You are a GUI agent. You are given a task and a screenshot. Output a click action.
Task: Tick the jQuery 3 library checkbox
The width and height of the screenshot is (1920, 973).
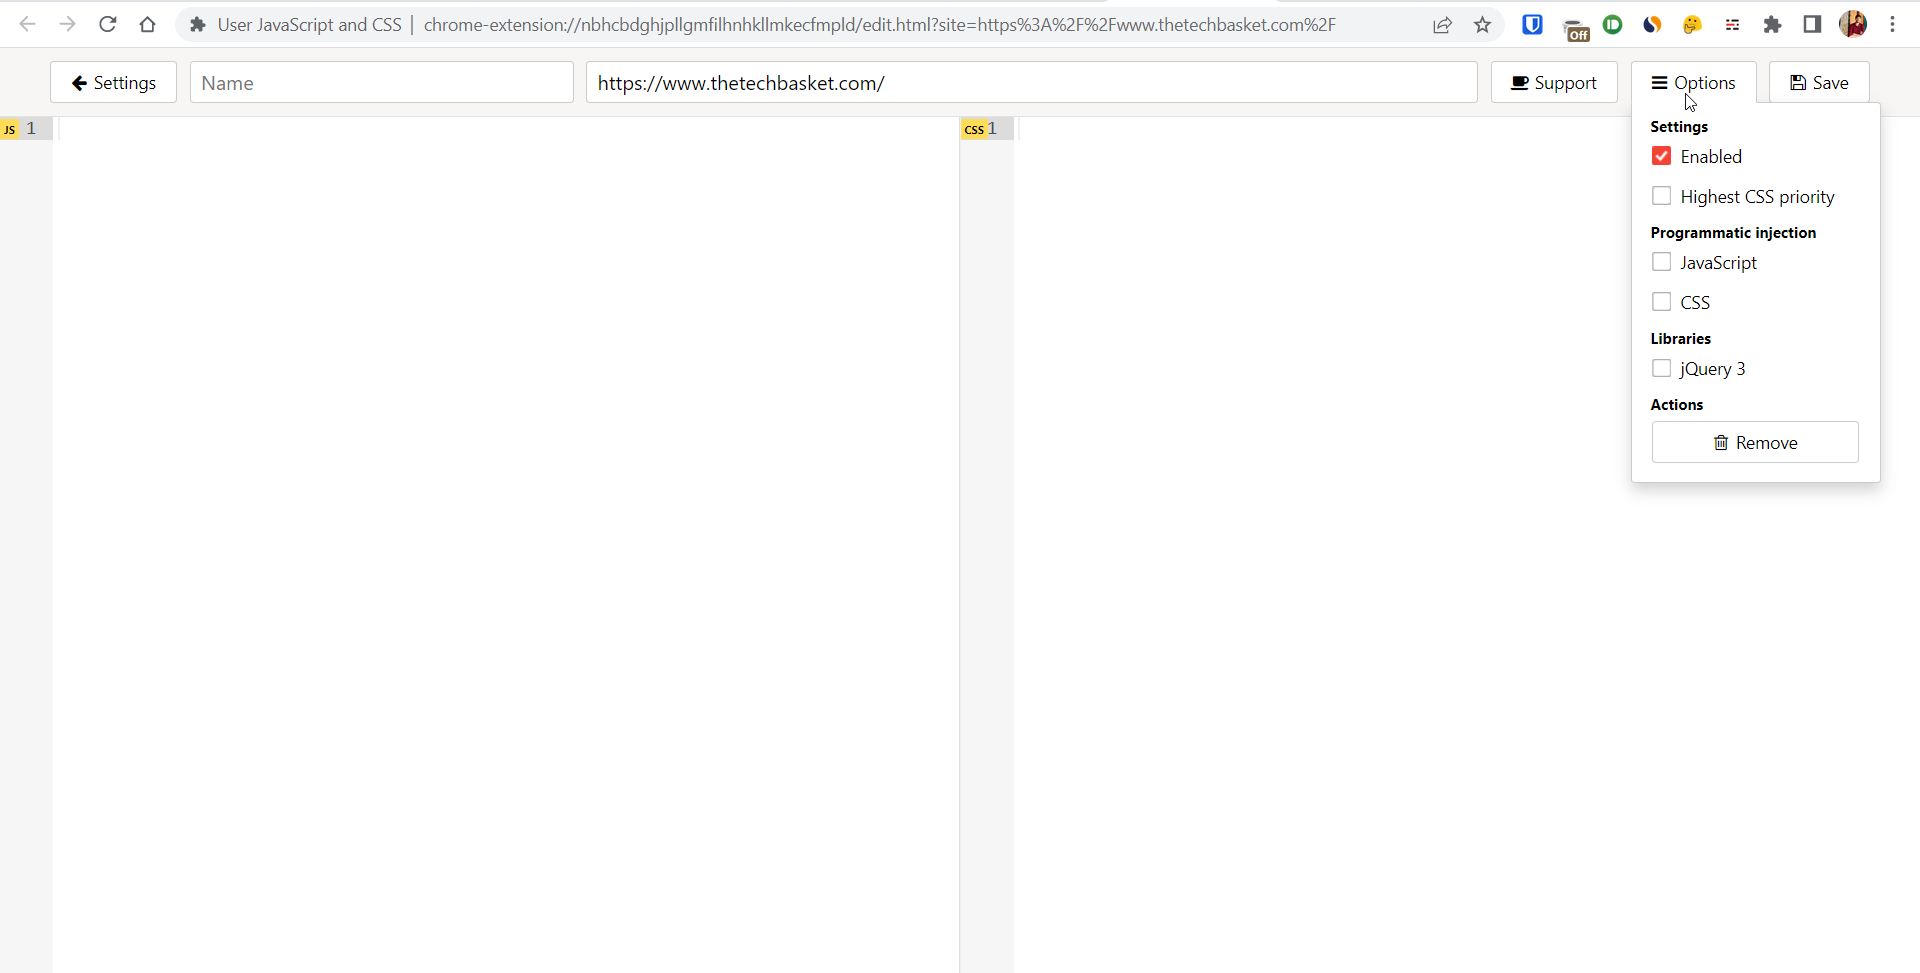pos(1662,369)
